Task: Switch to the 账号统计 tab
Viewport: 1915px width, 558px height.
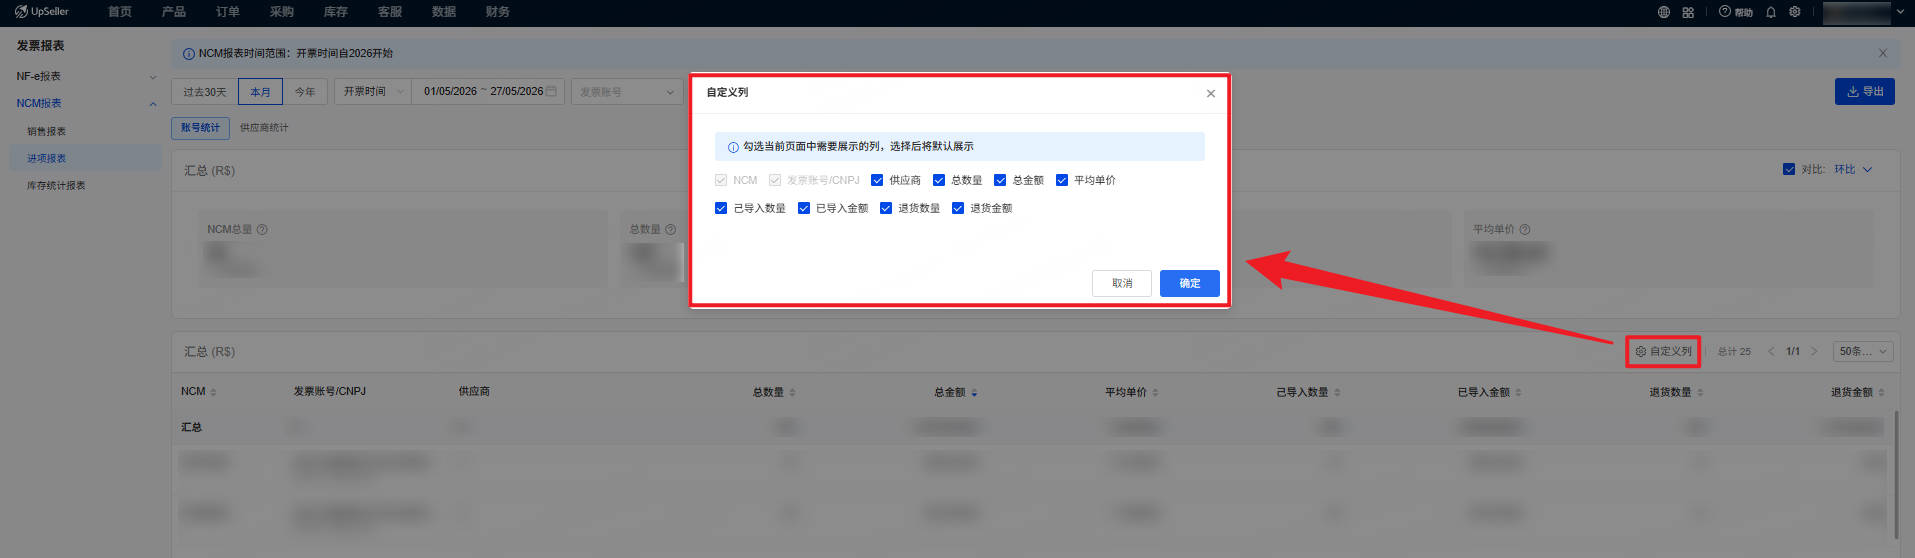Action: pyautogui.click(x=200, y=128)
